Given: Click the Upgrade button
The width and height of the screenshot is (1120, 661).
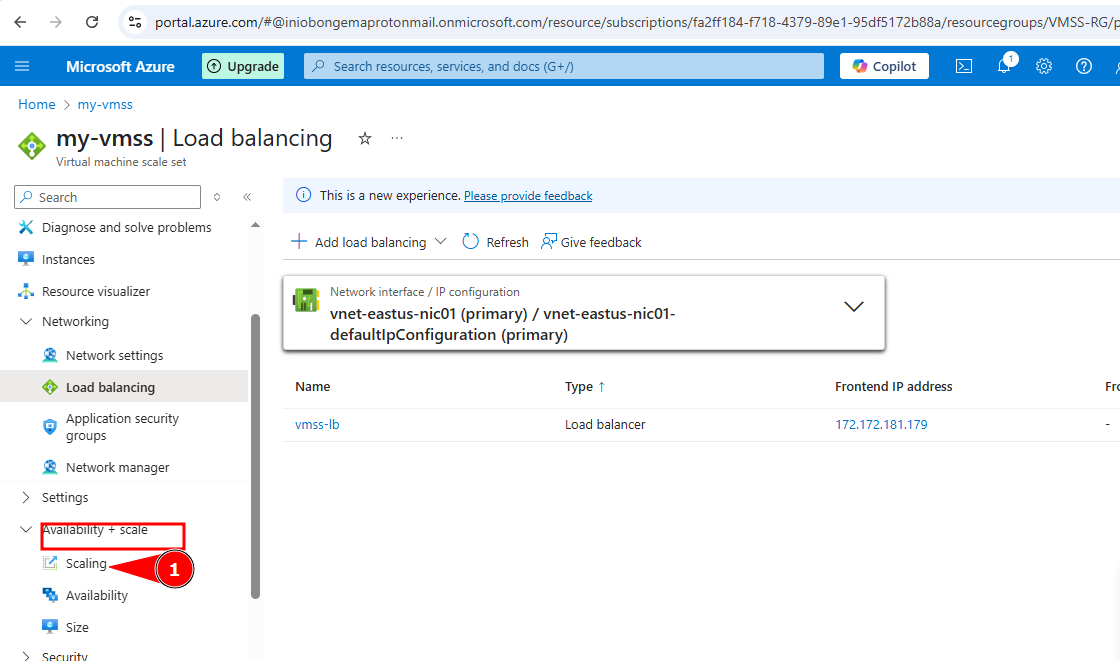Looking at the screenshot, I should click(243, 66).
